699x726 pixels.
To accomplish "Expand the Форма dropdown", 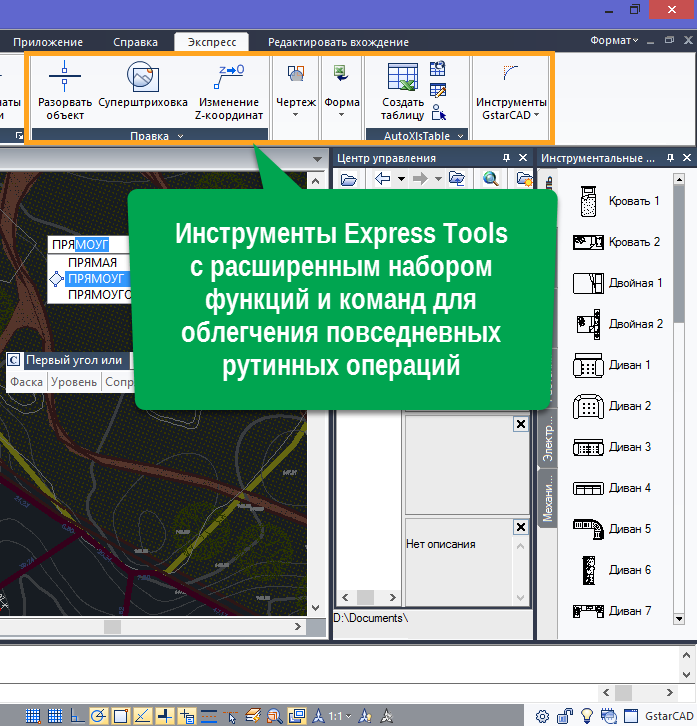I will click(342, 115).
